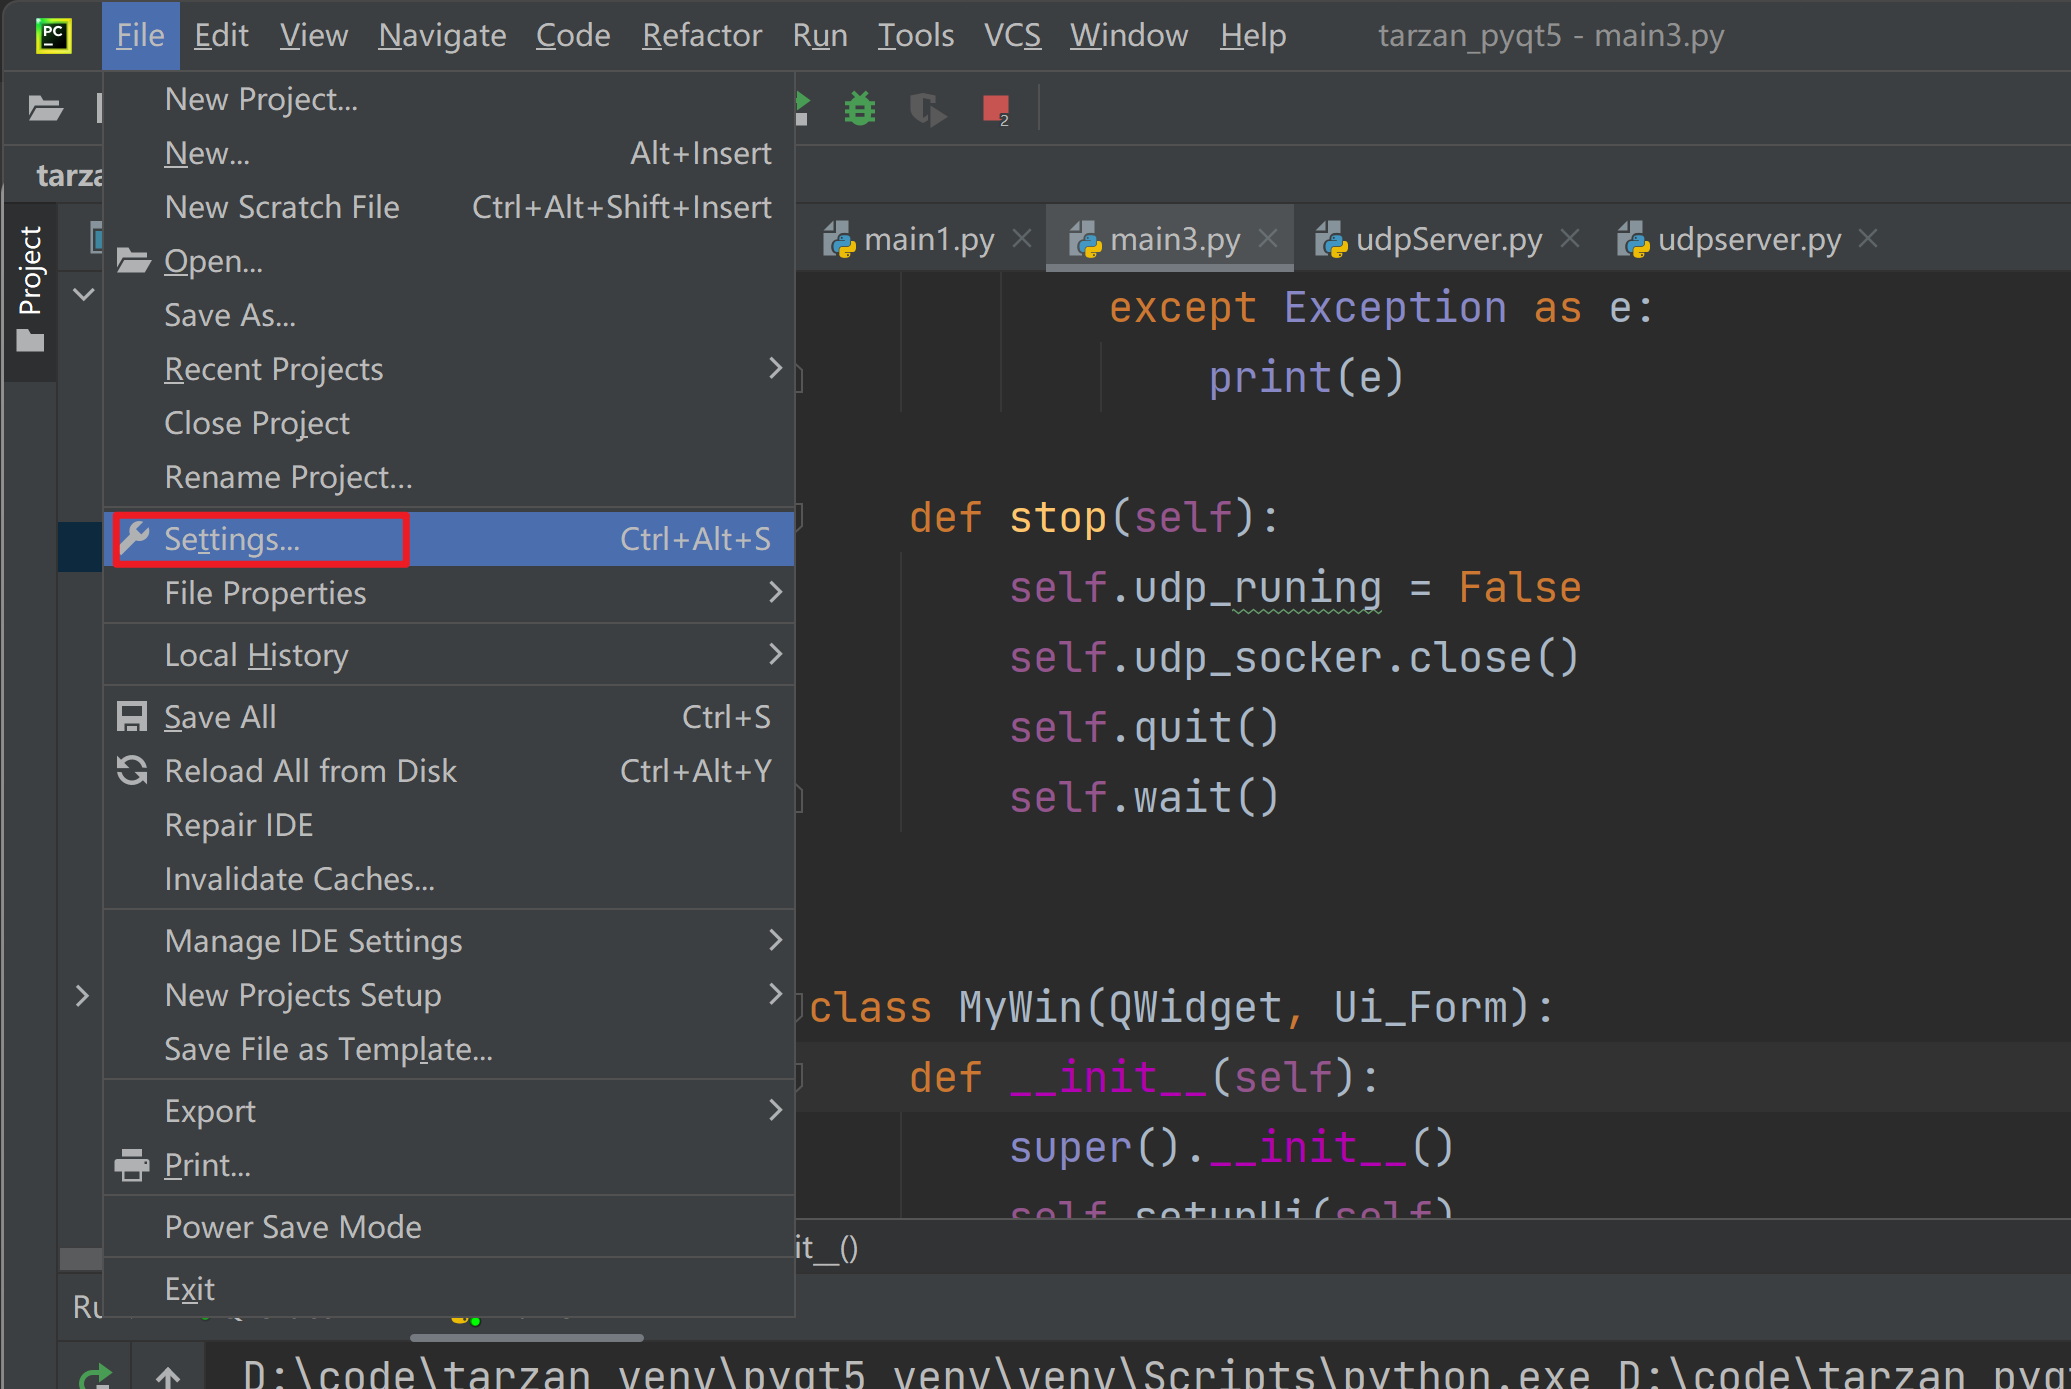Expand Export submenu
The height and width of the screenshot is (1389, 2071).
(x=449, y=1111)
